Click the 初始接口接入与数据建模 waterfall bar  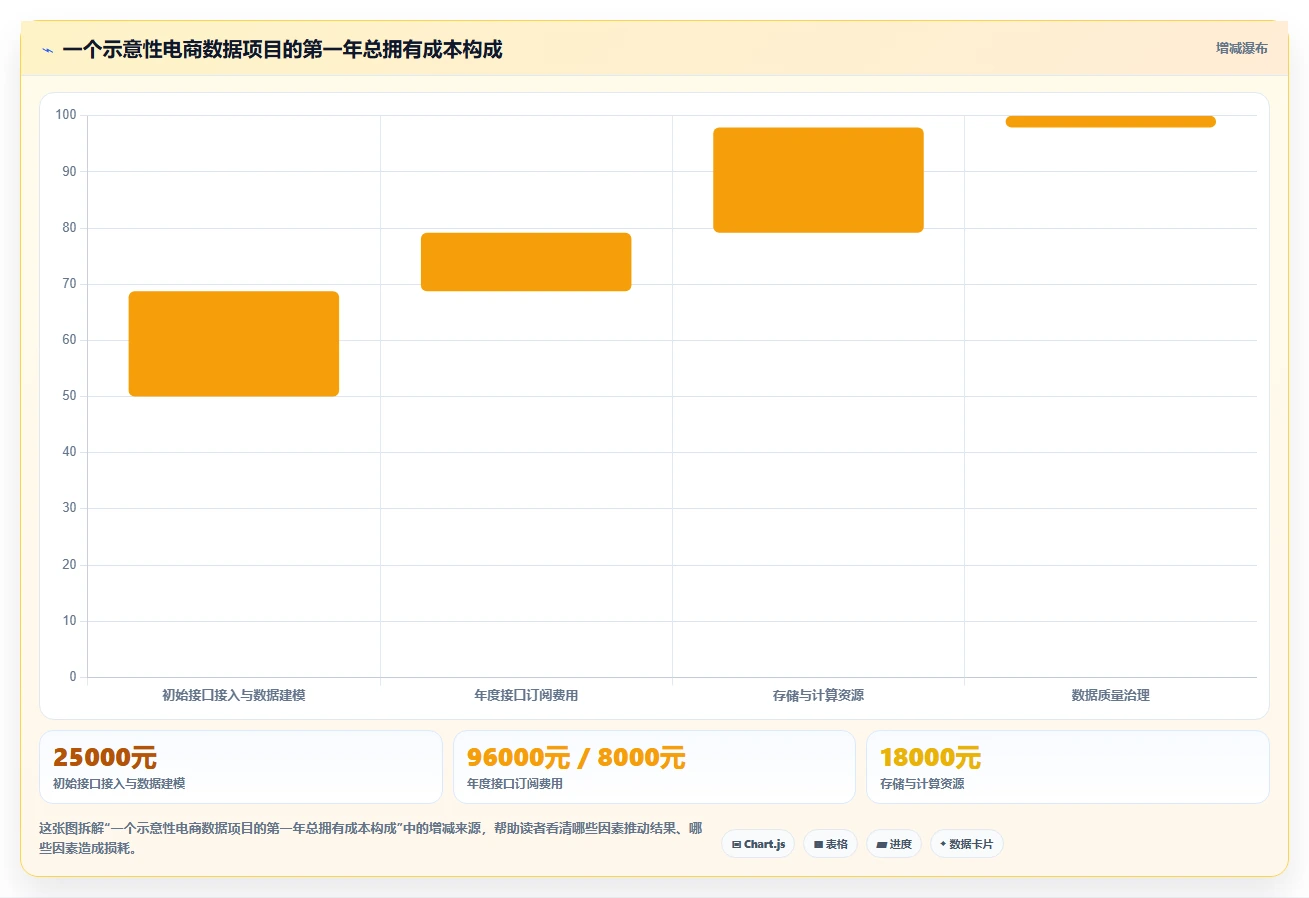234,344
